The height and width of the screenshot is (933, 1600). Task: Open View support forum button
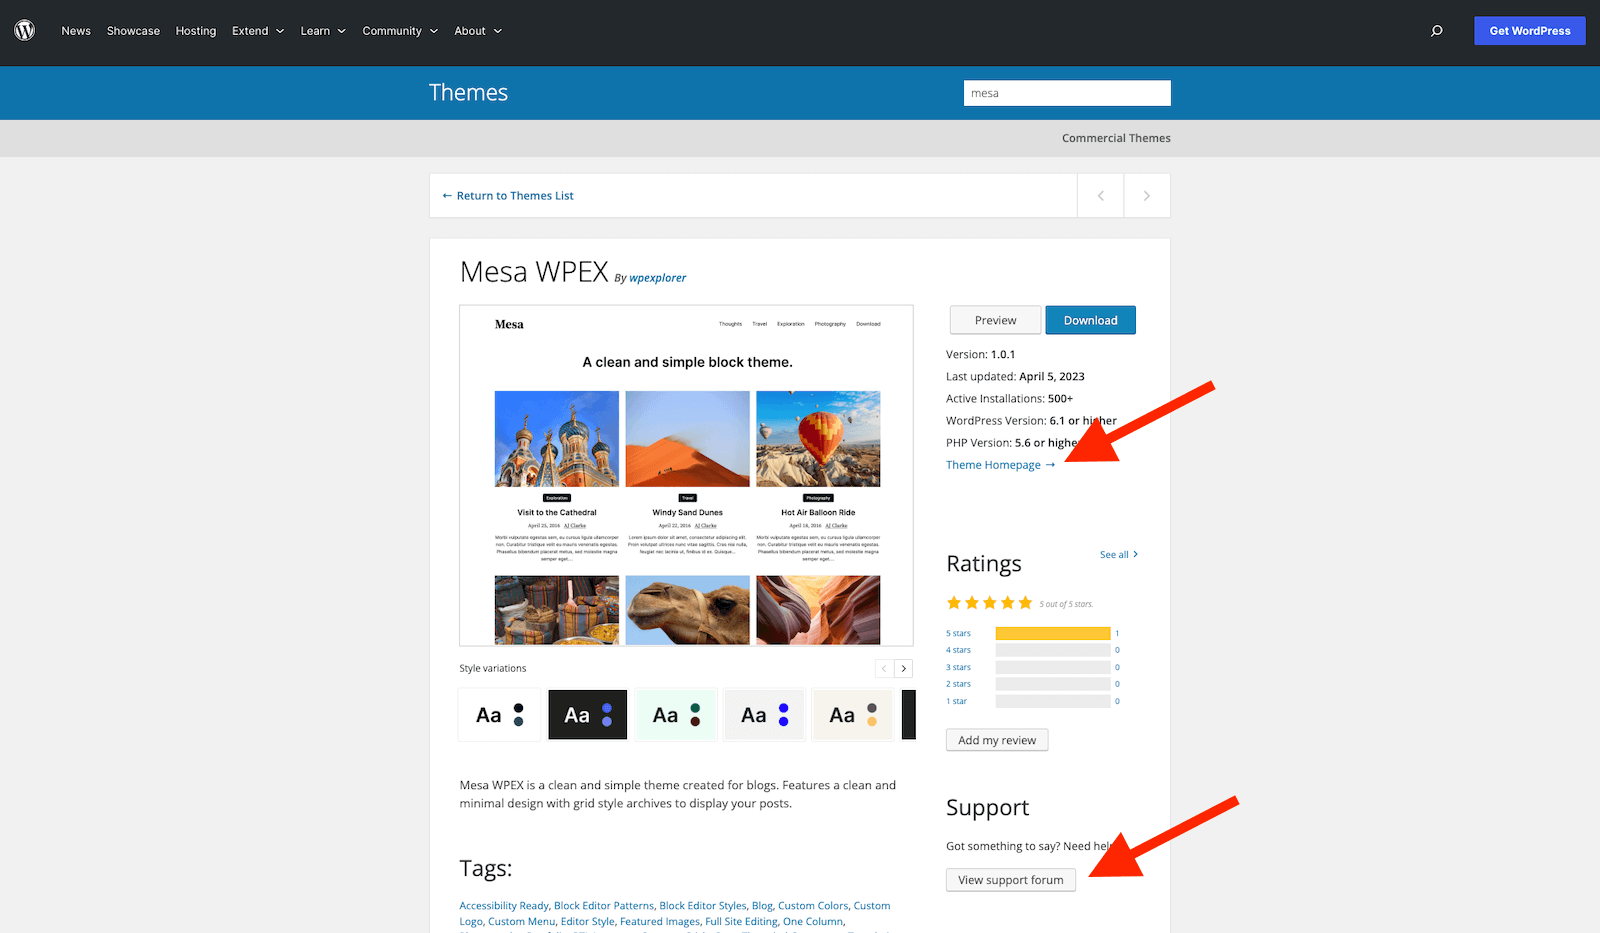click(1011, 880)
